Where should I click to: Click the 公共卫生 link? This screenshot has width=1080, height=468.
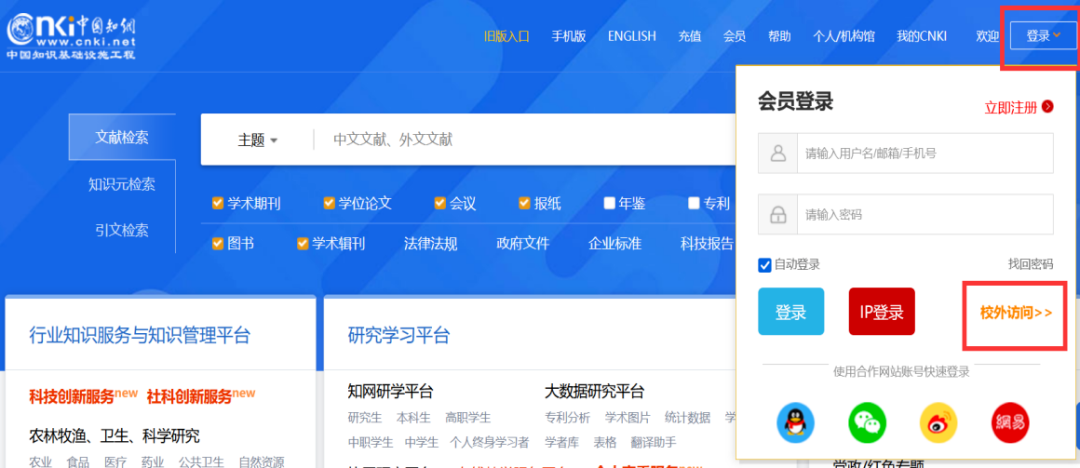(201, 461)
